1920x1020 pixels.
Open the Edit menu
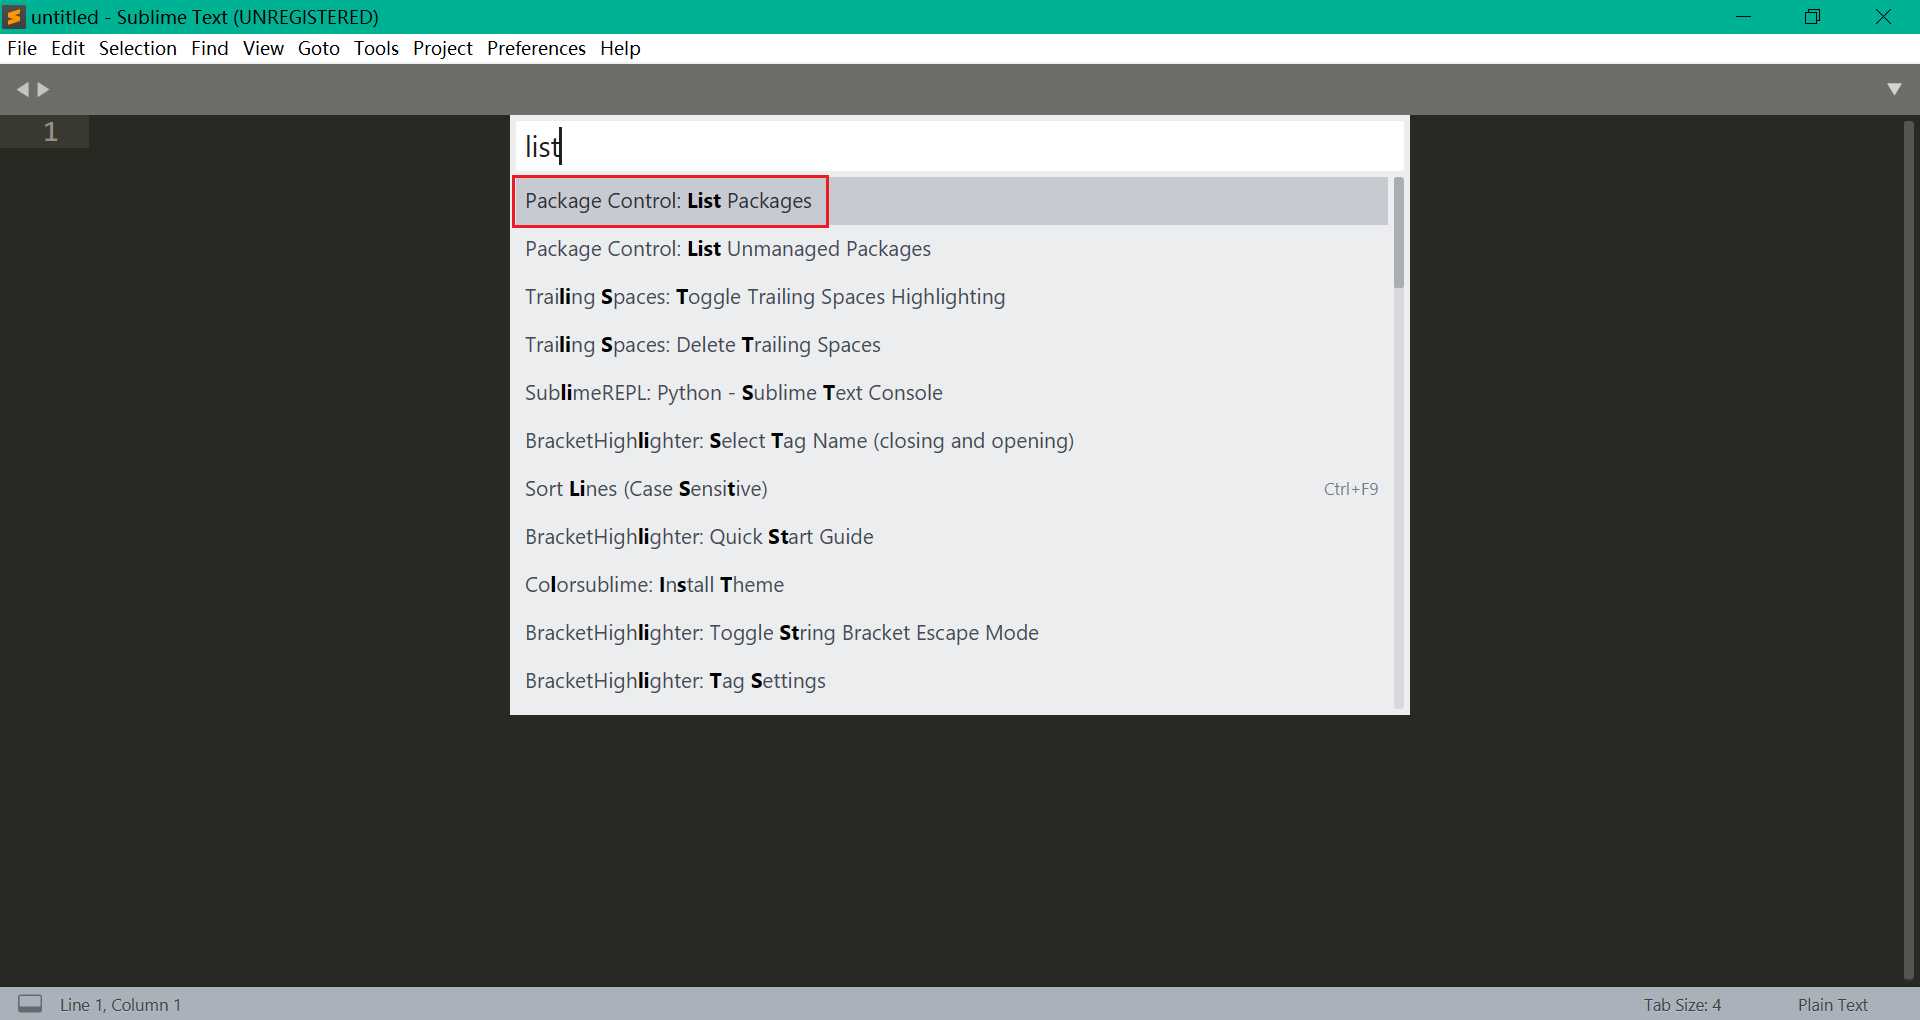[68, 48]
